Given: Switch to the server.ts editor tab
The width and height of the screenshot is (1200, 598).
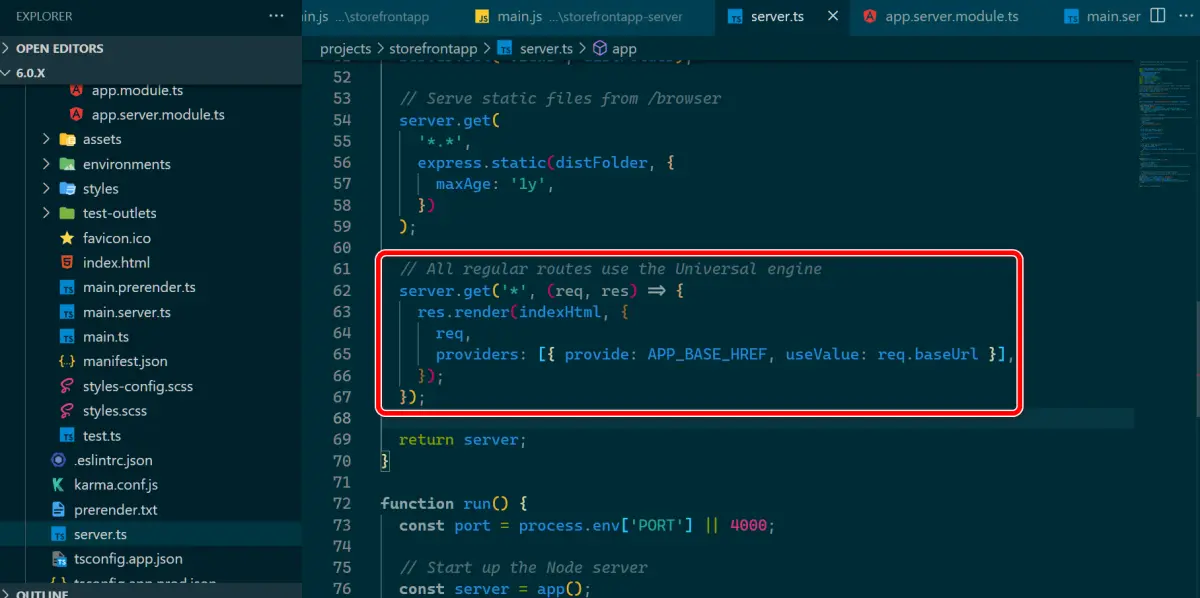Looking at the screenshot, I should (783, 16).
